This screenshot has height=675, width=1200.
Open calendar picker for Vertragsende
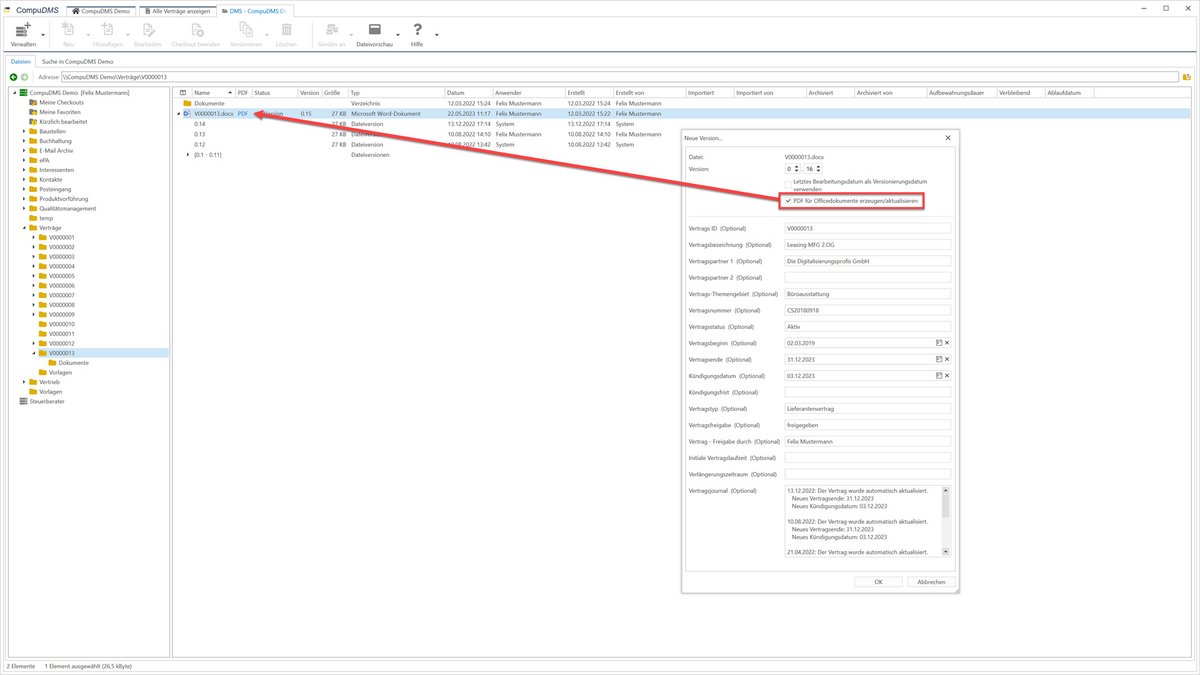939,359
